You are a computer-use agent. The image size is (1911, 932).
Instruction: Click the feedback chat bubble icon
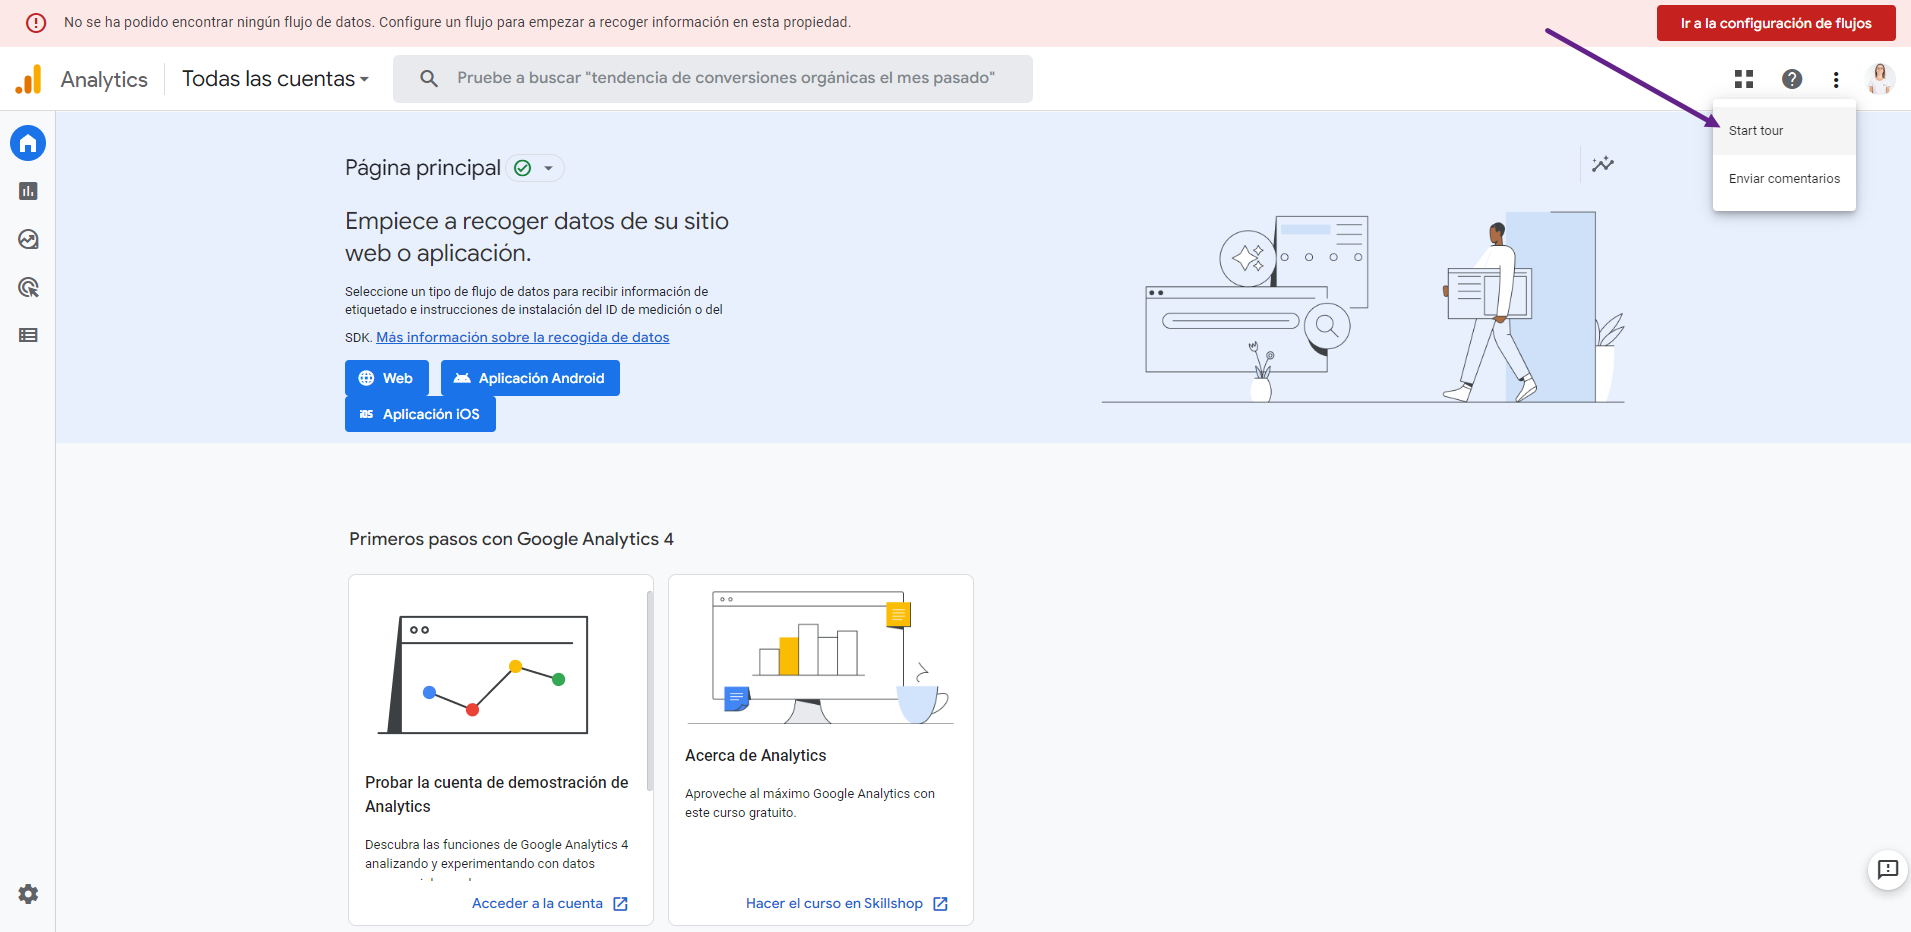1888,869
